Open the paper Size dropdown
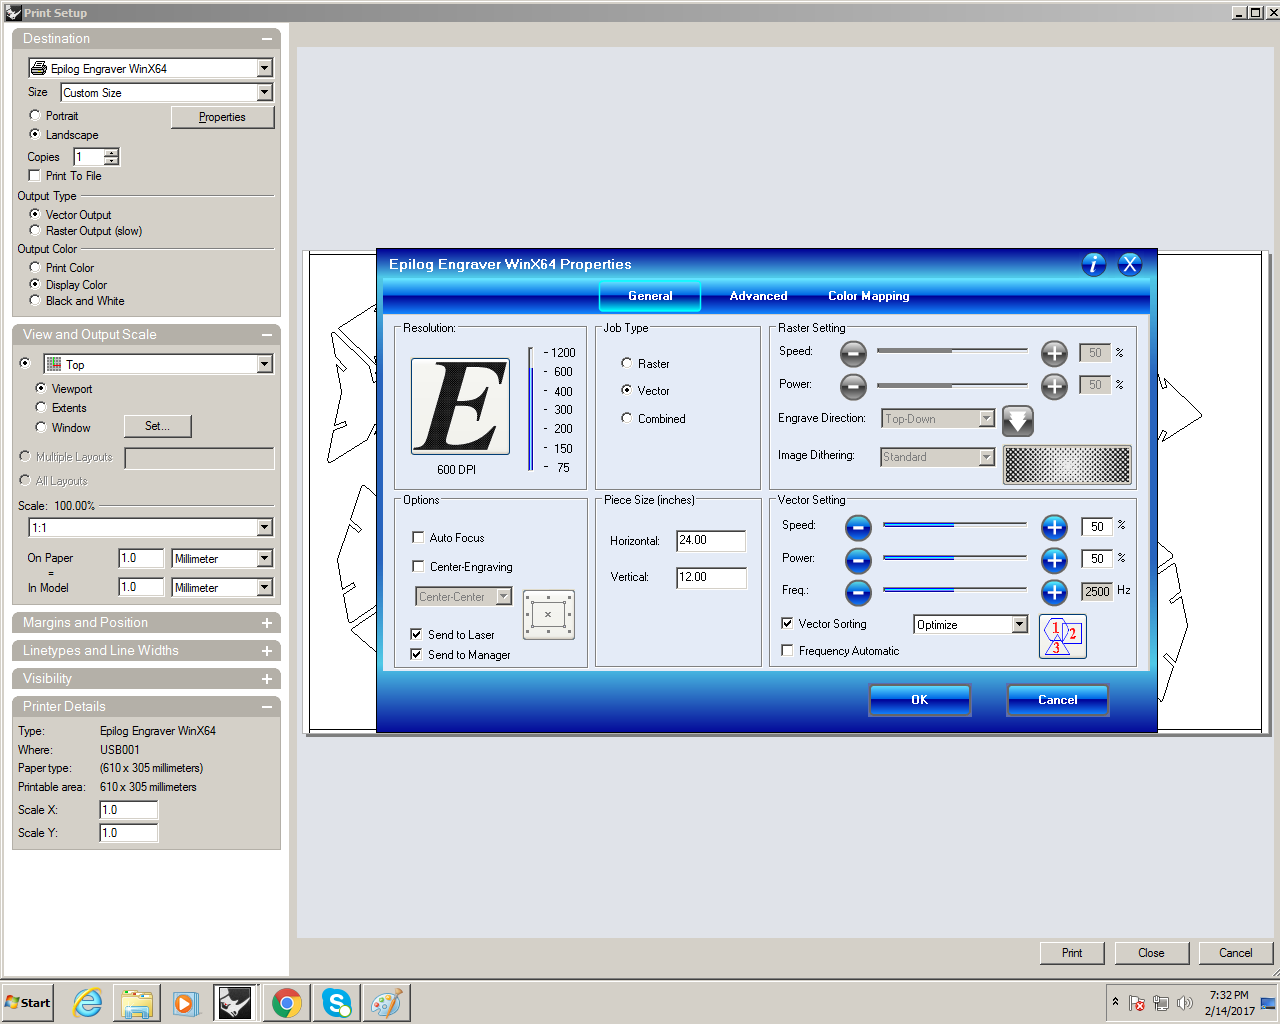The height and width of the screenshot is (1024, 1280). [x=265, y=92]
